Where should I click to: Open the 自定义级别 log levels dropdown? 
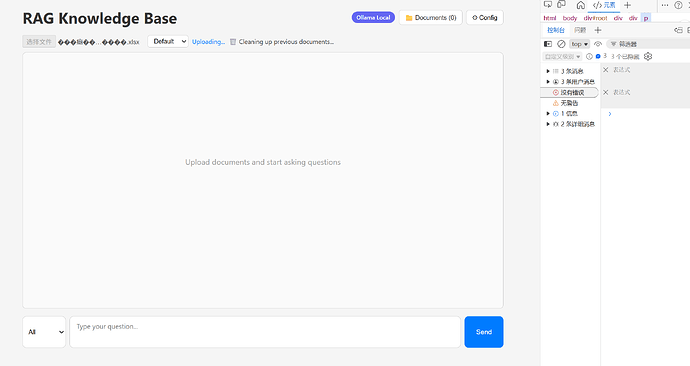562,56
